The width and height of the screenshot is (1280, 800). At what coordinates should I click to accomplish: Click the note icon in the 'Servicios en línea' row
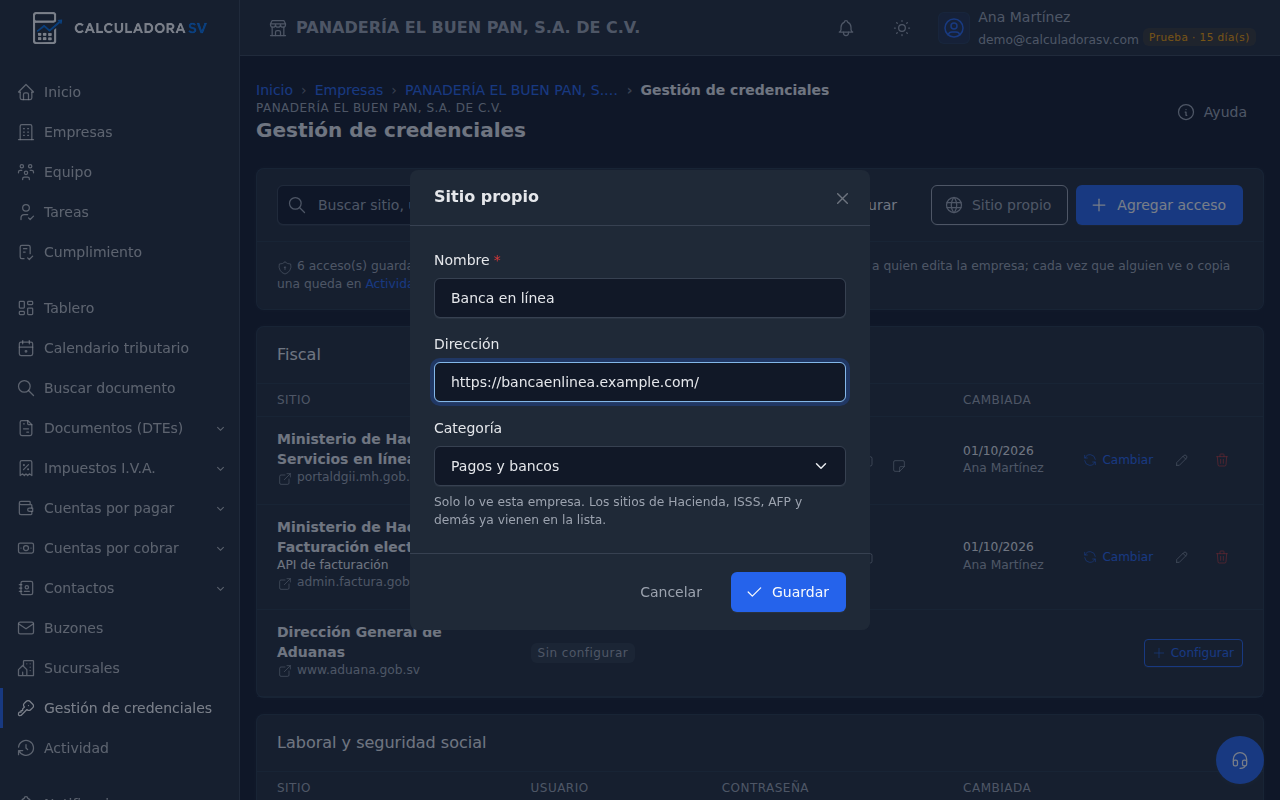coord(899,465)
